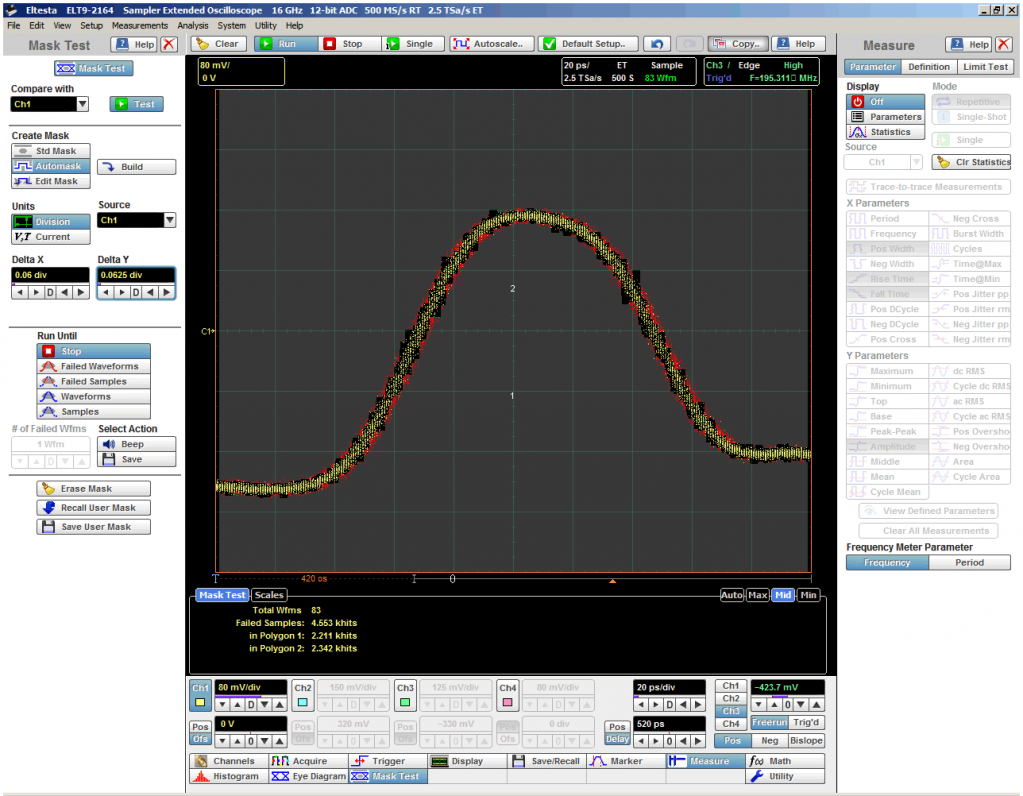Open the Eye Diagram panel

306,776
